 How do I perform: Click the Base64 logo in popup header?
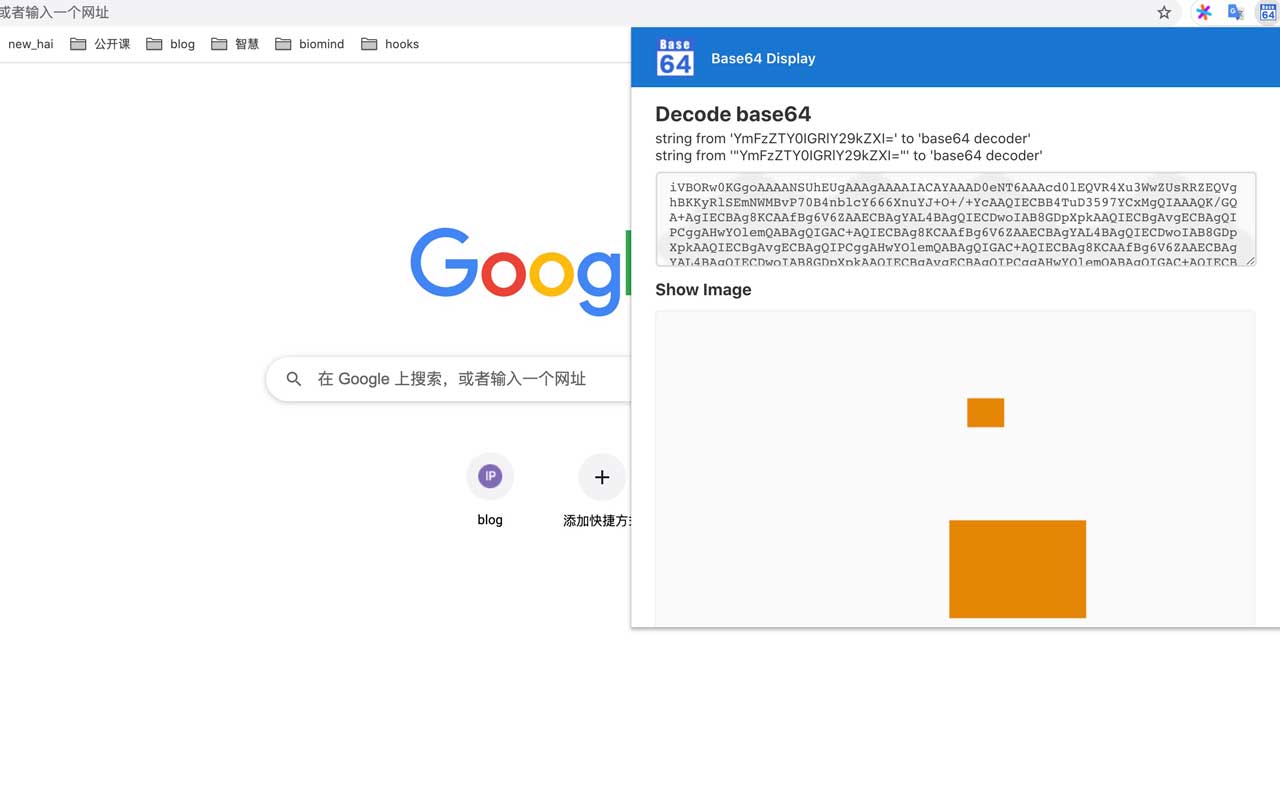tap(674, 57)
